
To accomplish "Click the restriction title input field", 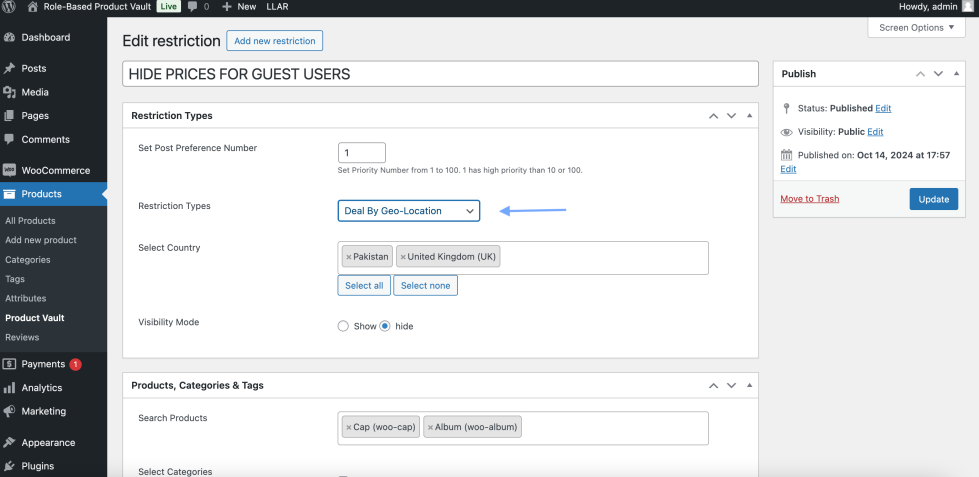I will click(x=440, y=74).
